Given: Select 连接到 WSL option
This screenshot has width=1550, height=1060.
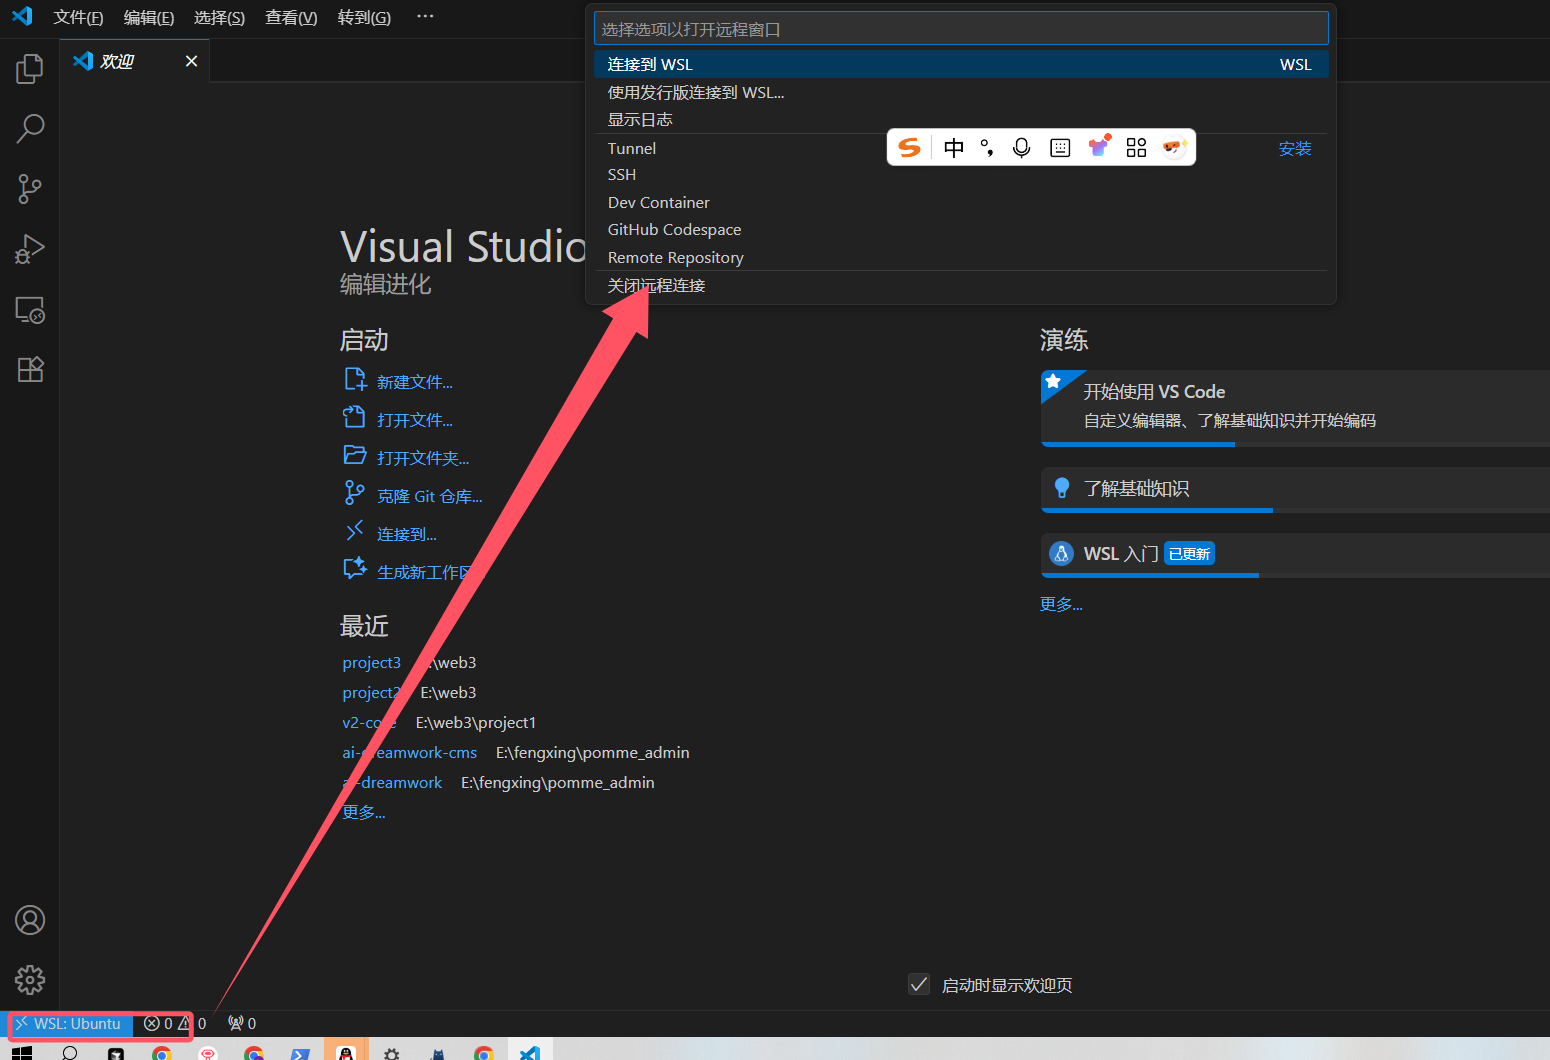Looking at the screenshot, I should 961,64.
